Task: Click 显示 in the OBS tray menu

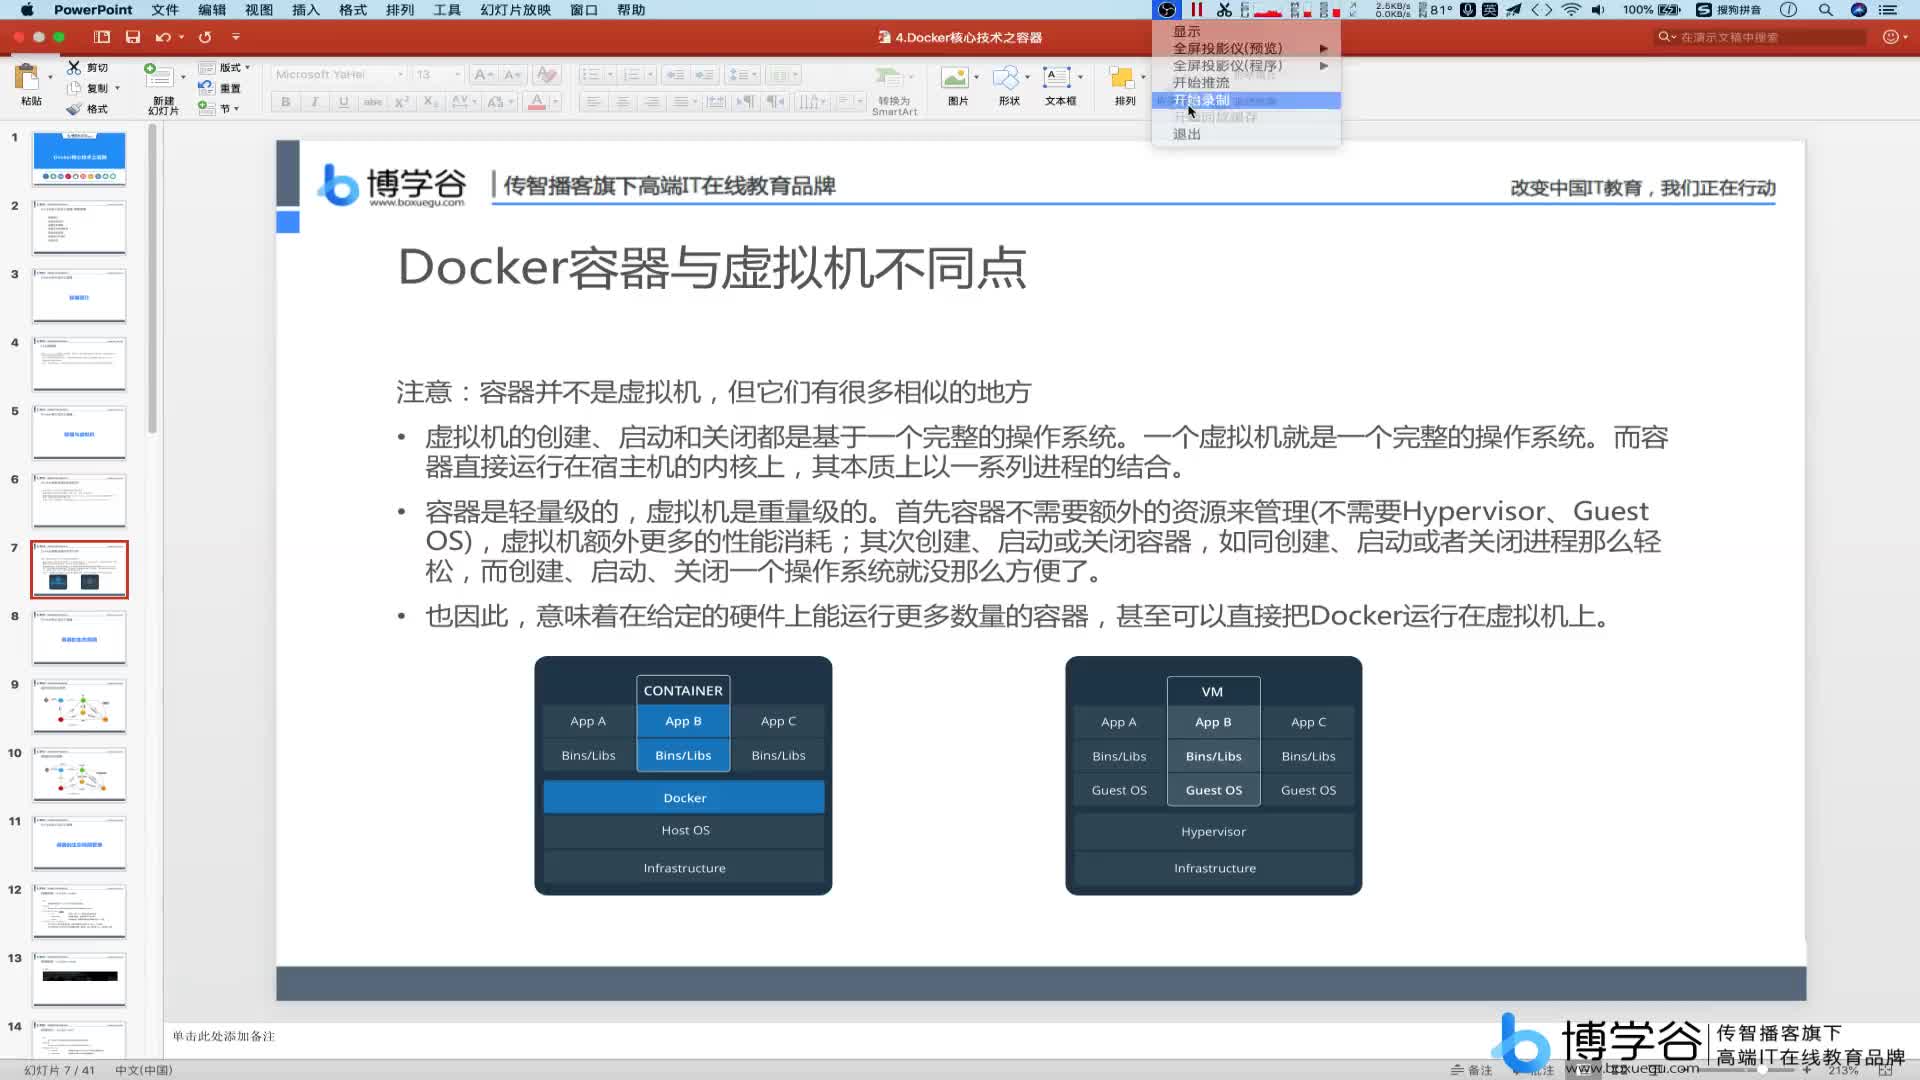Action: coord(1246,31)
